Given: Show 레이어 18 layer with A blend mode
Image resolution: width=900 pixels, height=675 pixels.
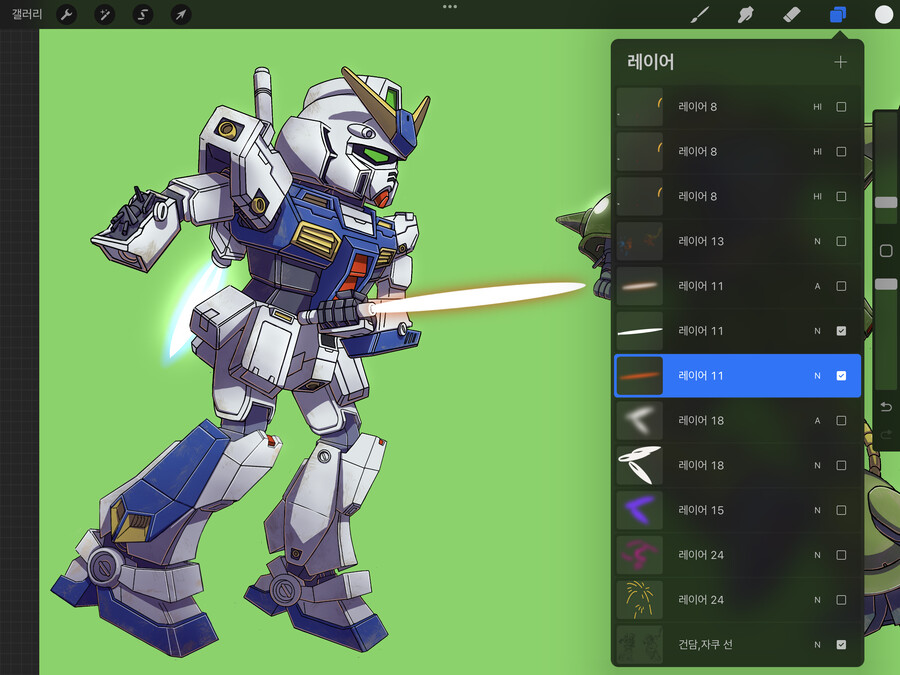Looking at the screenshot, I should tap(841, 421).
